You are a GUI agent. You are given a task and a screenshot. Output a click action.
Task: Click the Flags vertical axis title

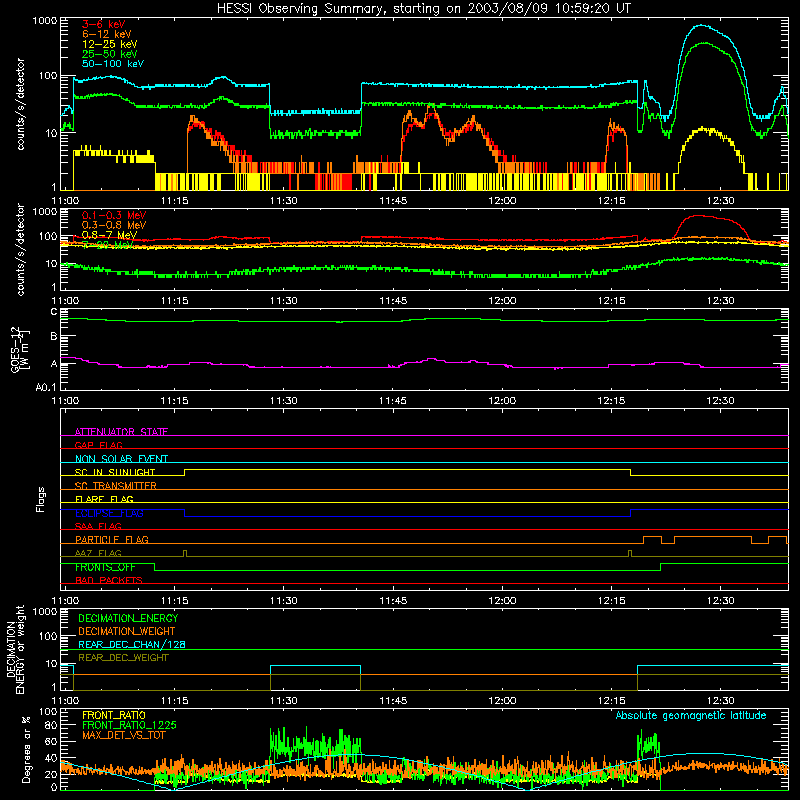[x=41, y=500]
